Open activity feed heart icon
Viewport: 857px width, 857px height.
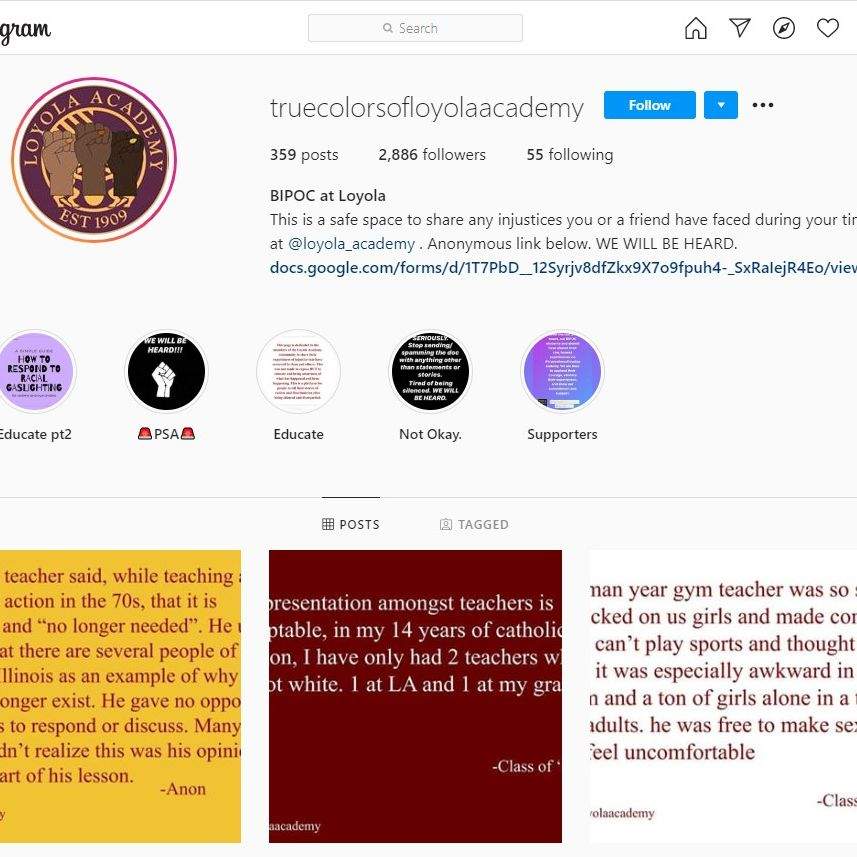[x=827, y=28]
